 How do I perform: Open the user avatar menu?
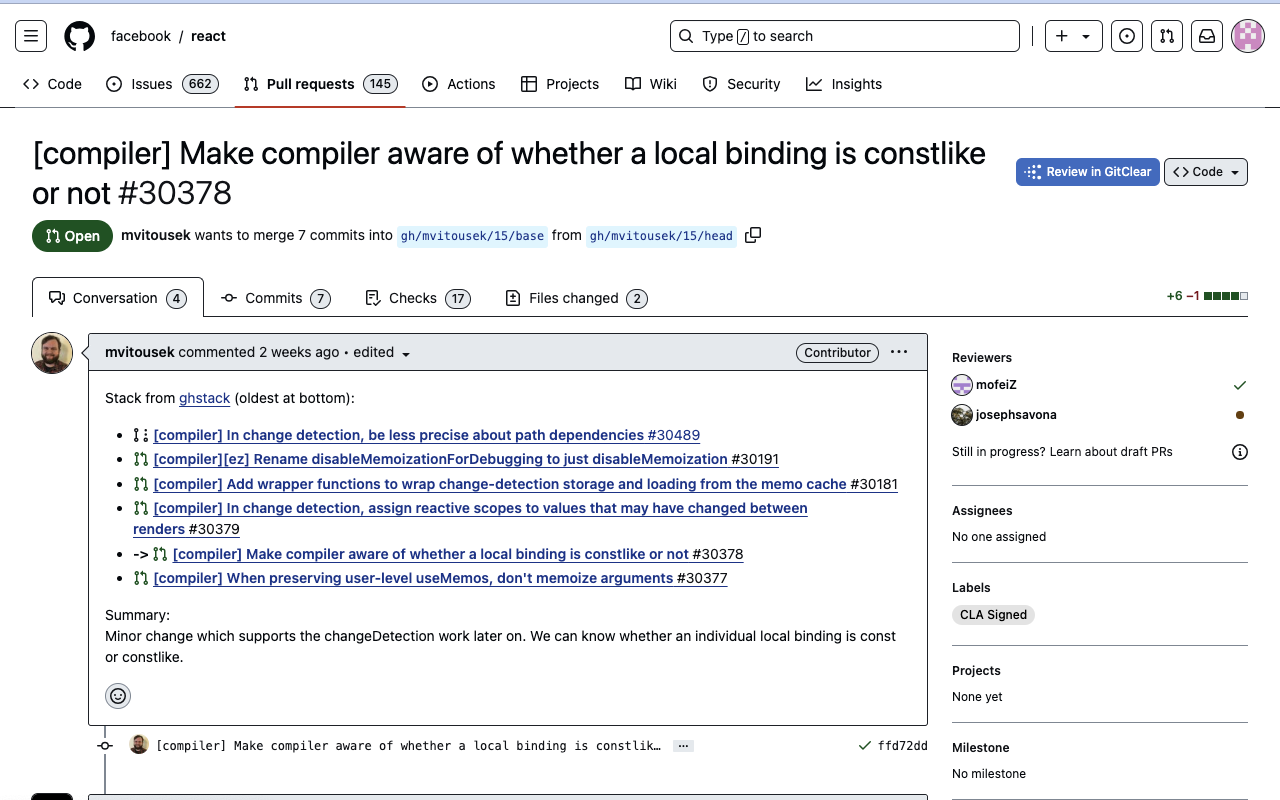point(1248,36)
